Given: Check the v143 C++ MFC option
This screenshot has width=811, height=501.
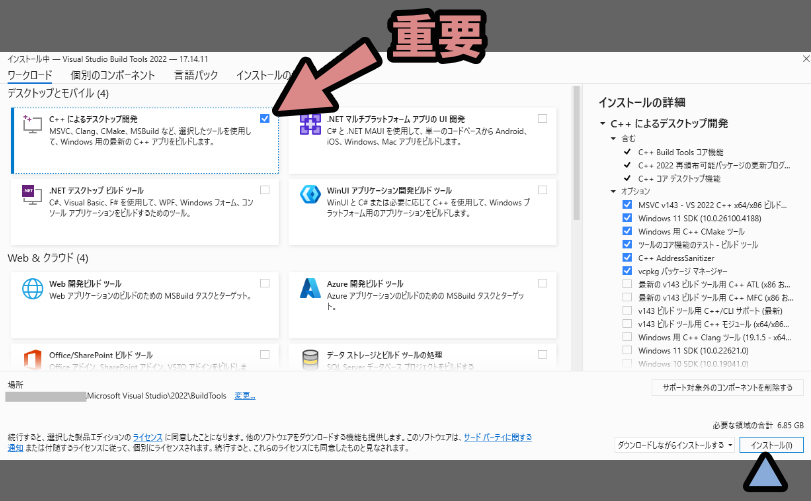Looking at the screenshot, I should [x=627, y=297].
